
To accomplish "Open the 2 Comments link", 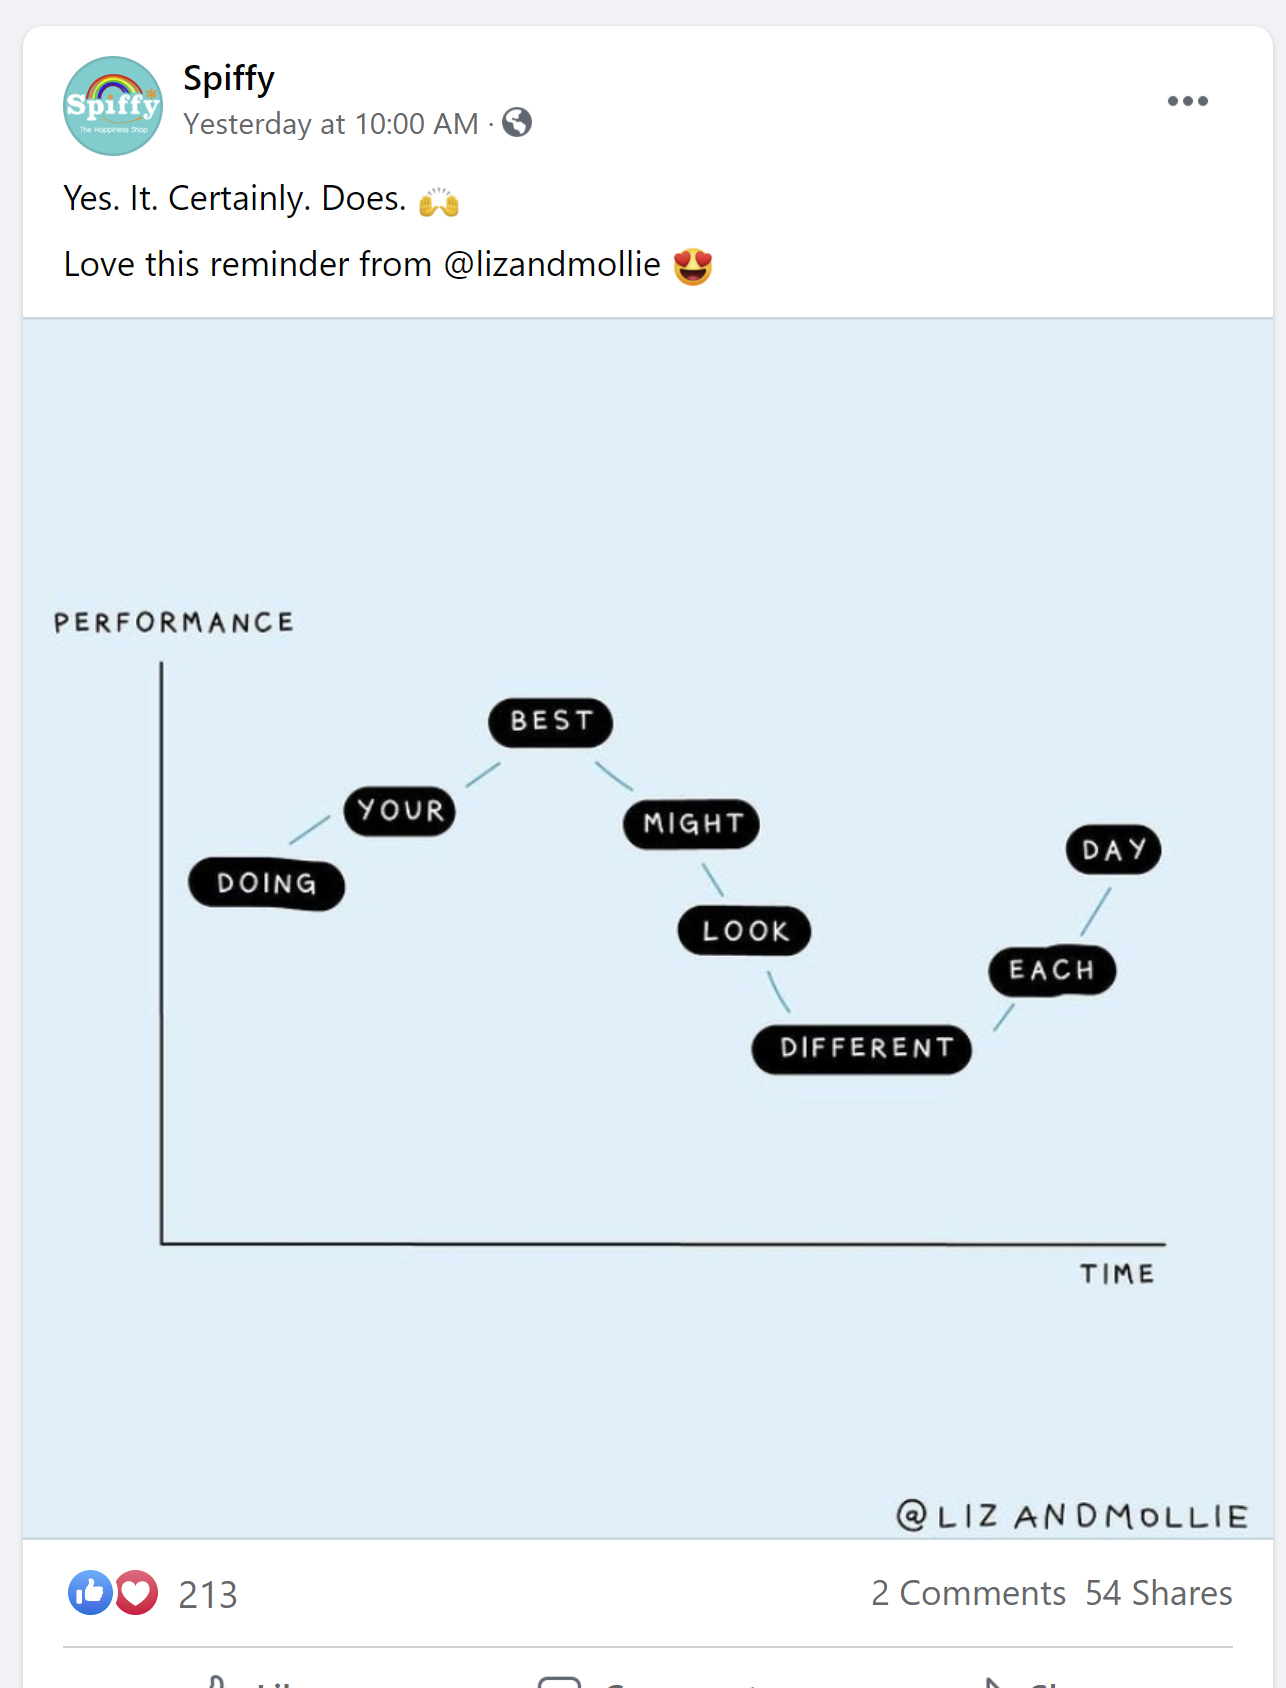I will click(x=967, y=1593).
